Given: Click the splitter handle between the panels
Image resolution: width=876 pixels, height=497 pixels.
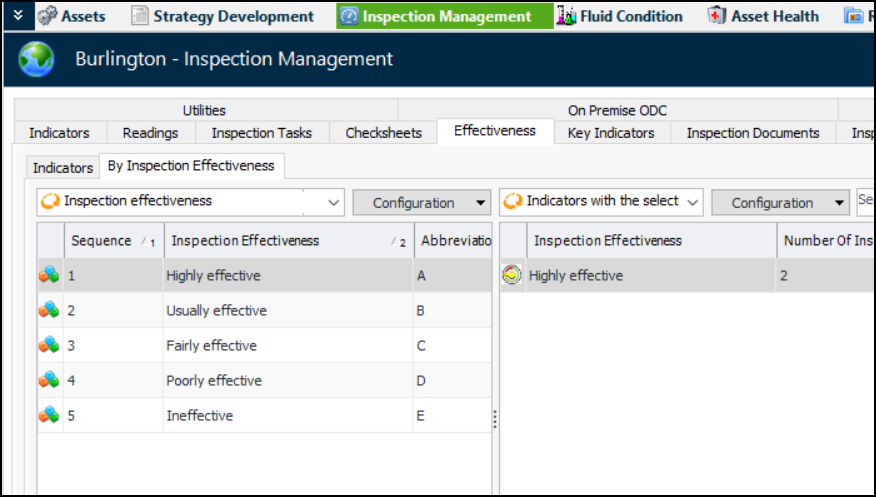Looking at the screenshot, I should tap(494, 421).
